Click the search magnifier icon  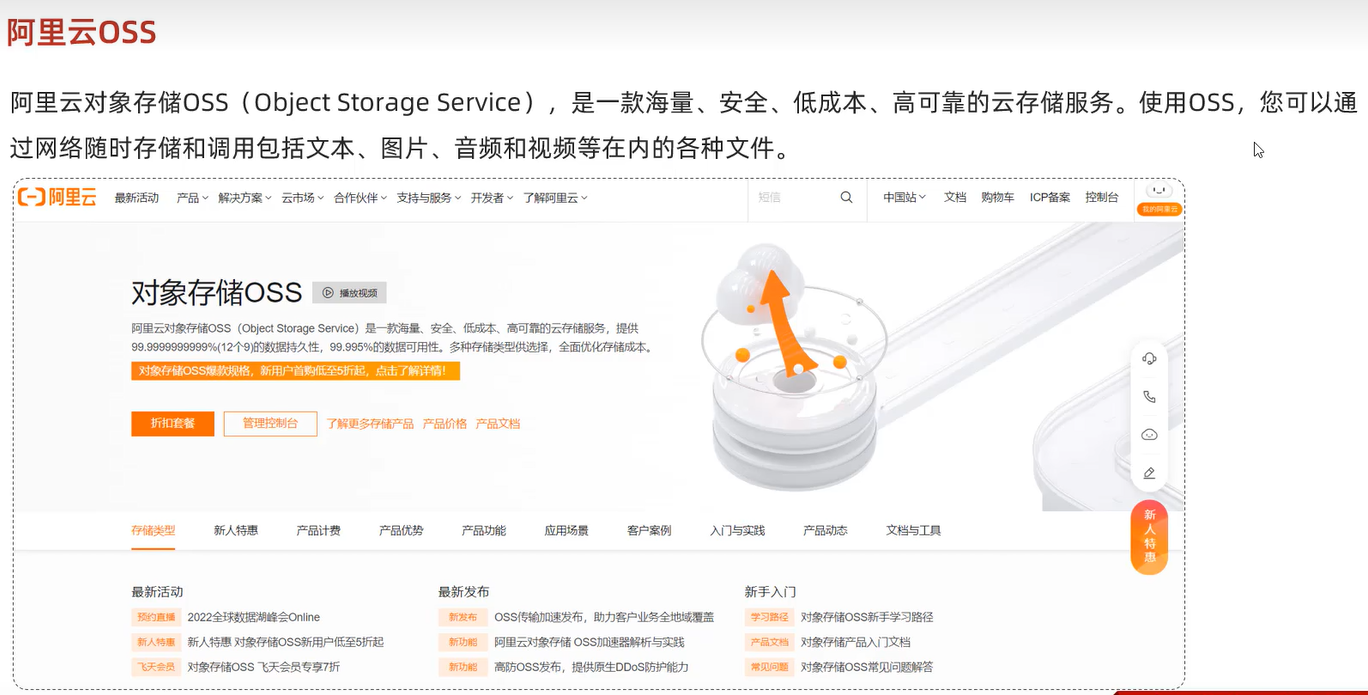point(846,197)
